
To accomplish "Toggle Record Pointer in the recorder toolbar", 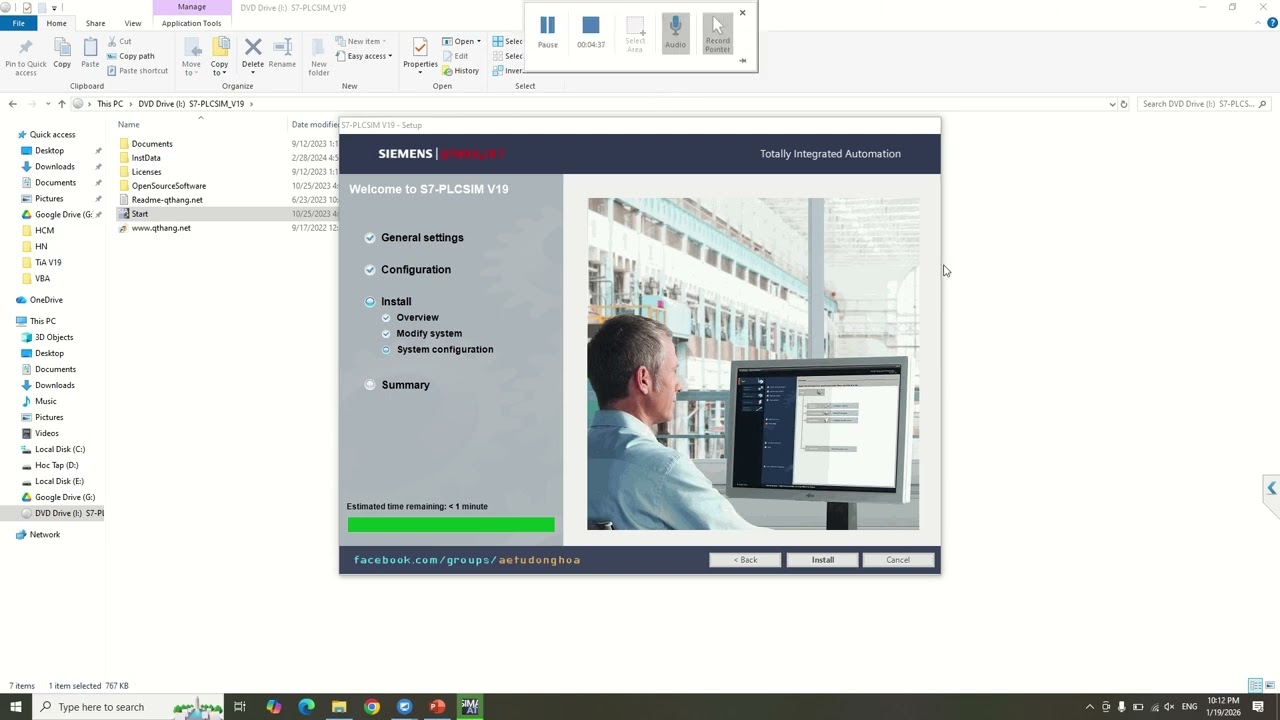I will (x=717, y=33).
